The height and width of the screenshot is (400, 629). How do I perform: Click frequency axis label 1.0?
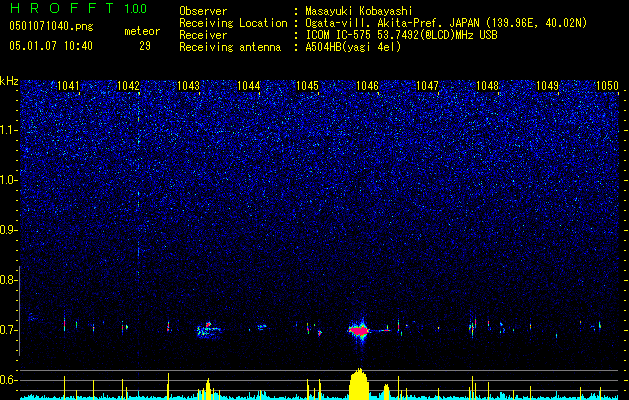pyautogui.click(x=9, y=180)
